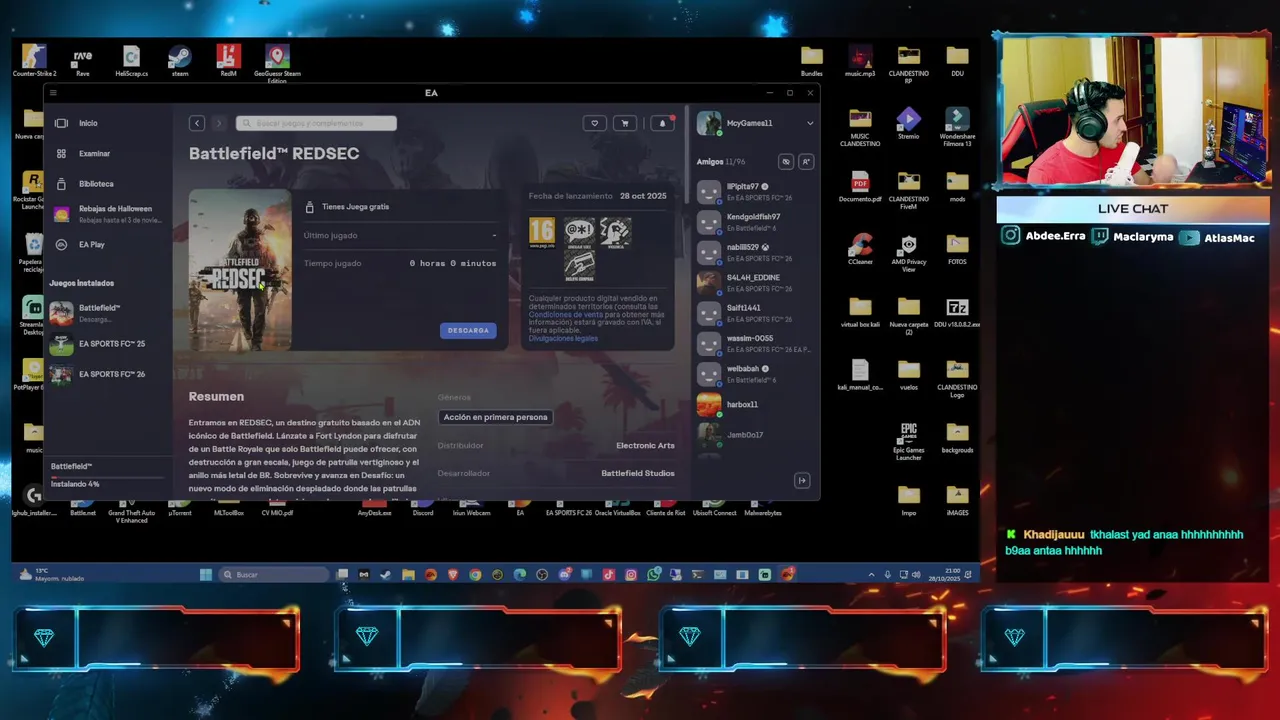Click PEGI 16 rating icon
Image resolution: width=1280 pixels, height=720 pixels.
542,233
